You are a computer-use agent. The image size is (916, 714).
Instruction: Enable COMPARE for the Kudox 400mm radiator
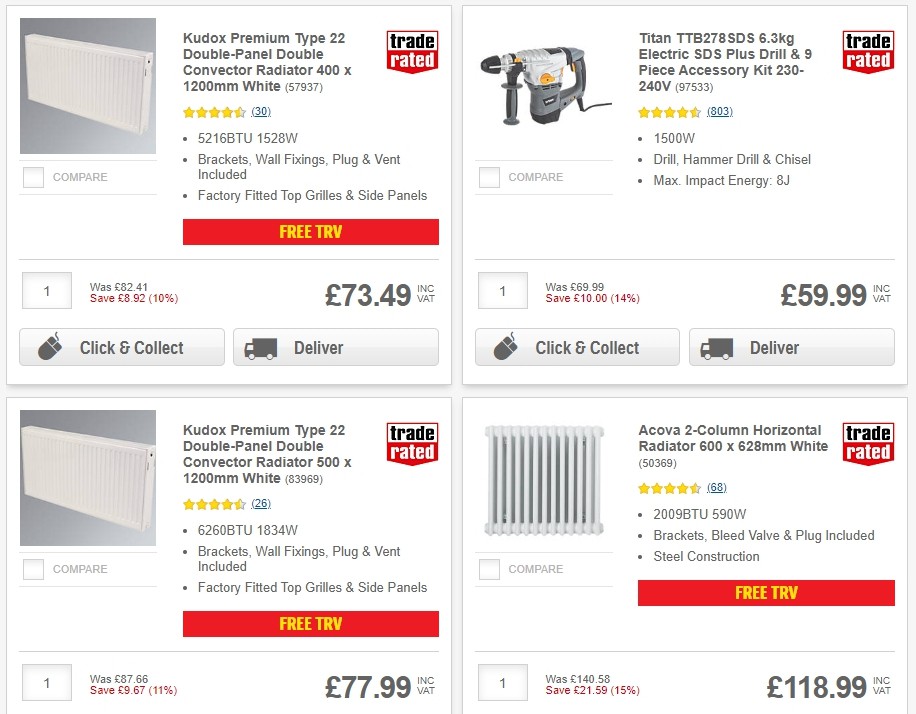[33, 177]
